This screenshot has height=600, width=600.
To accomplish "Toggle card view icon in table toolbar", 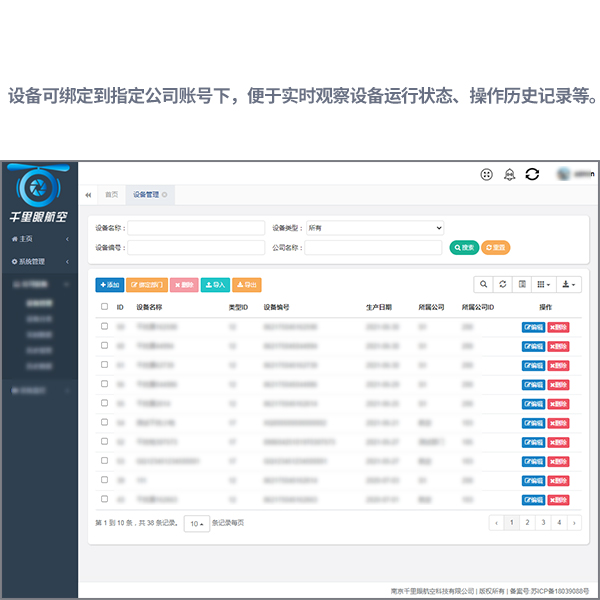I will point(522,284).
